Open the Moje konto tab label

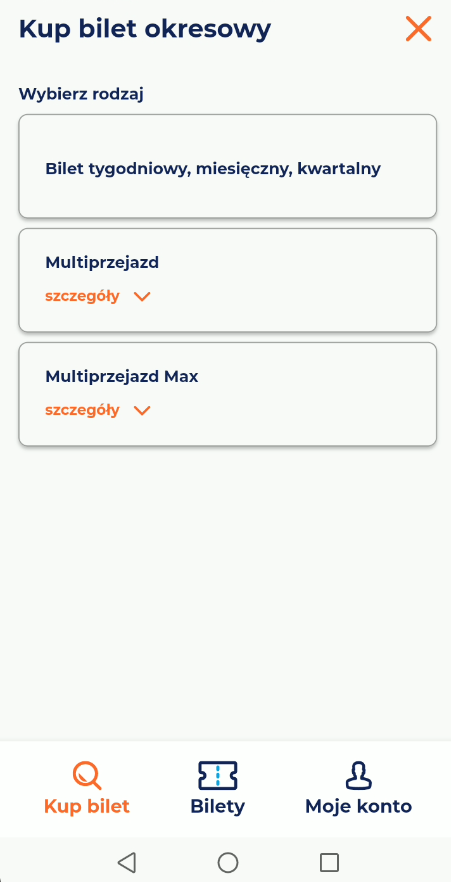pyautogui.click(x=358, y=807)
